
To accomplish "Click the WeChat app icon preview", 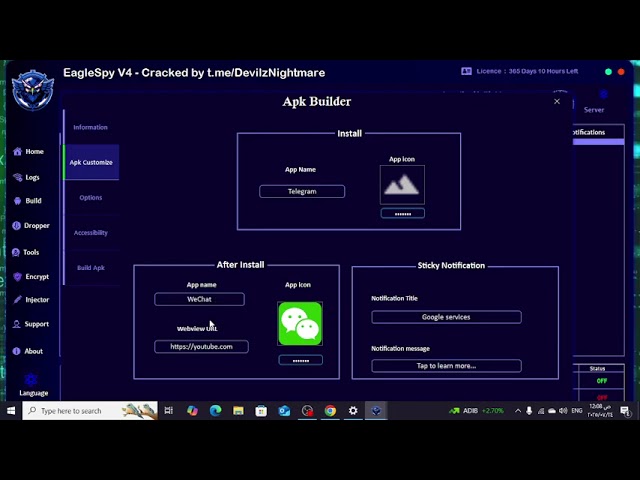I will coord(300,324).
